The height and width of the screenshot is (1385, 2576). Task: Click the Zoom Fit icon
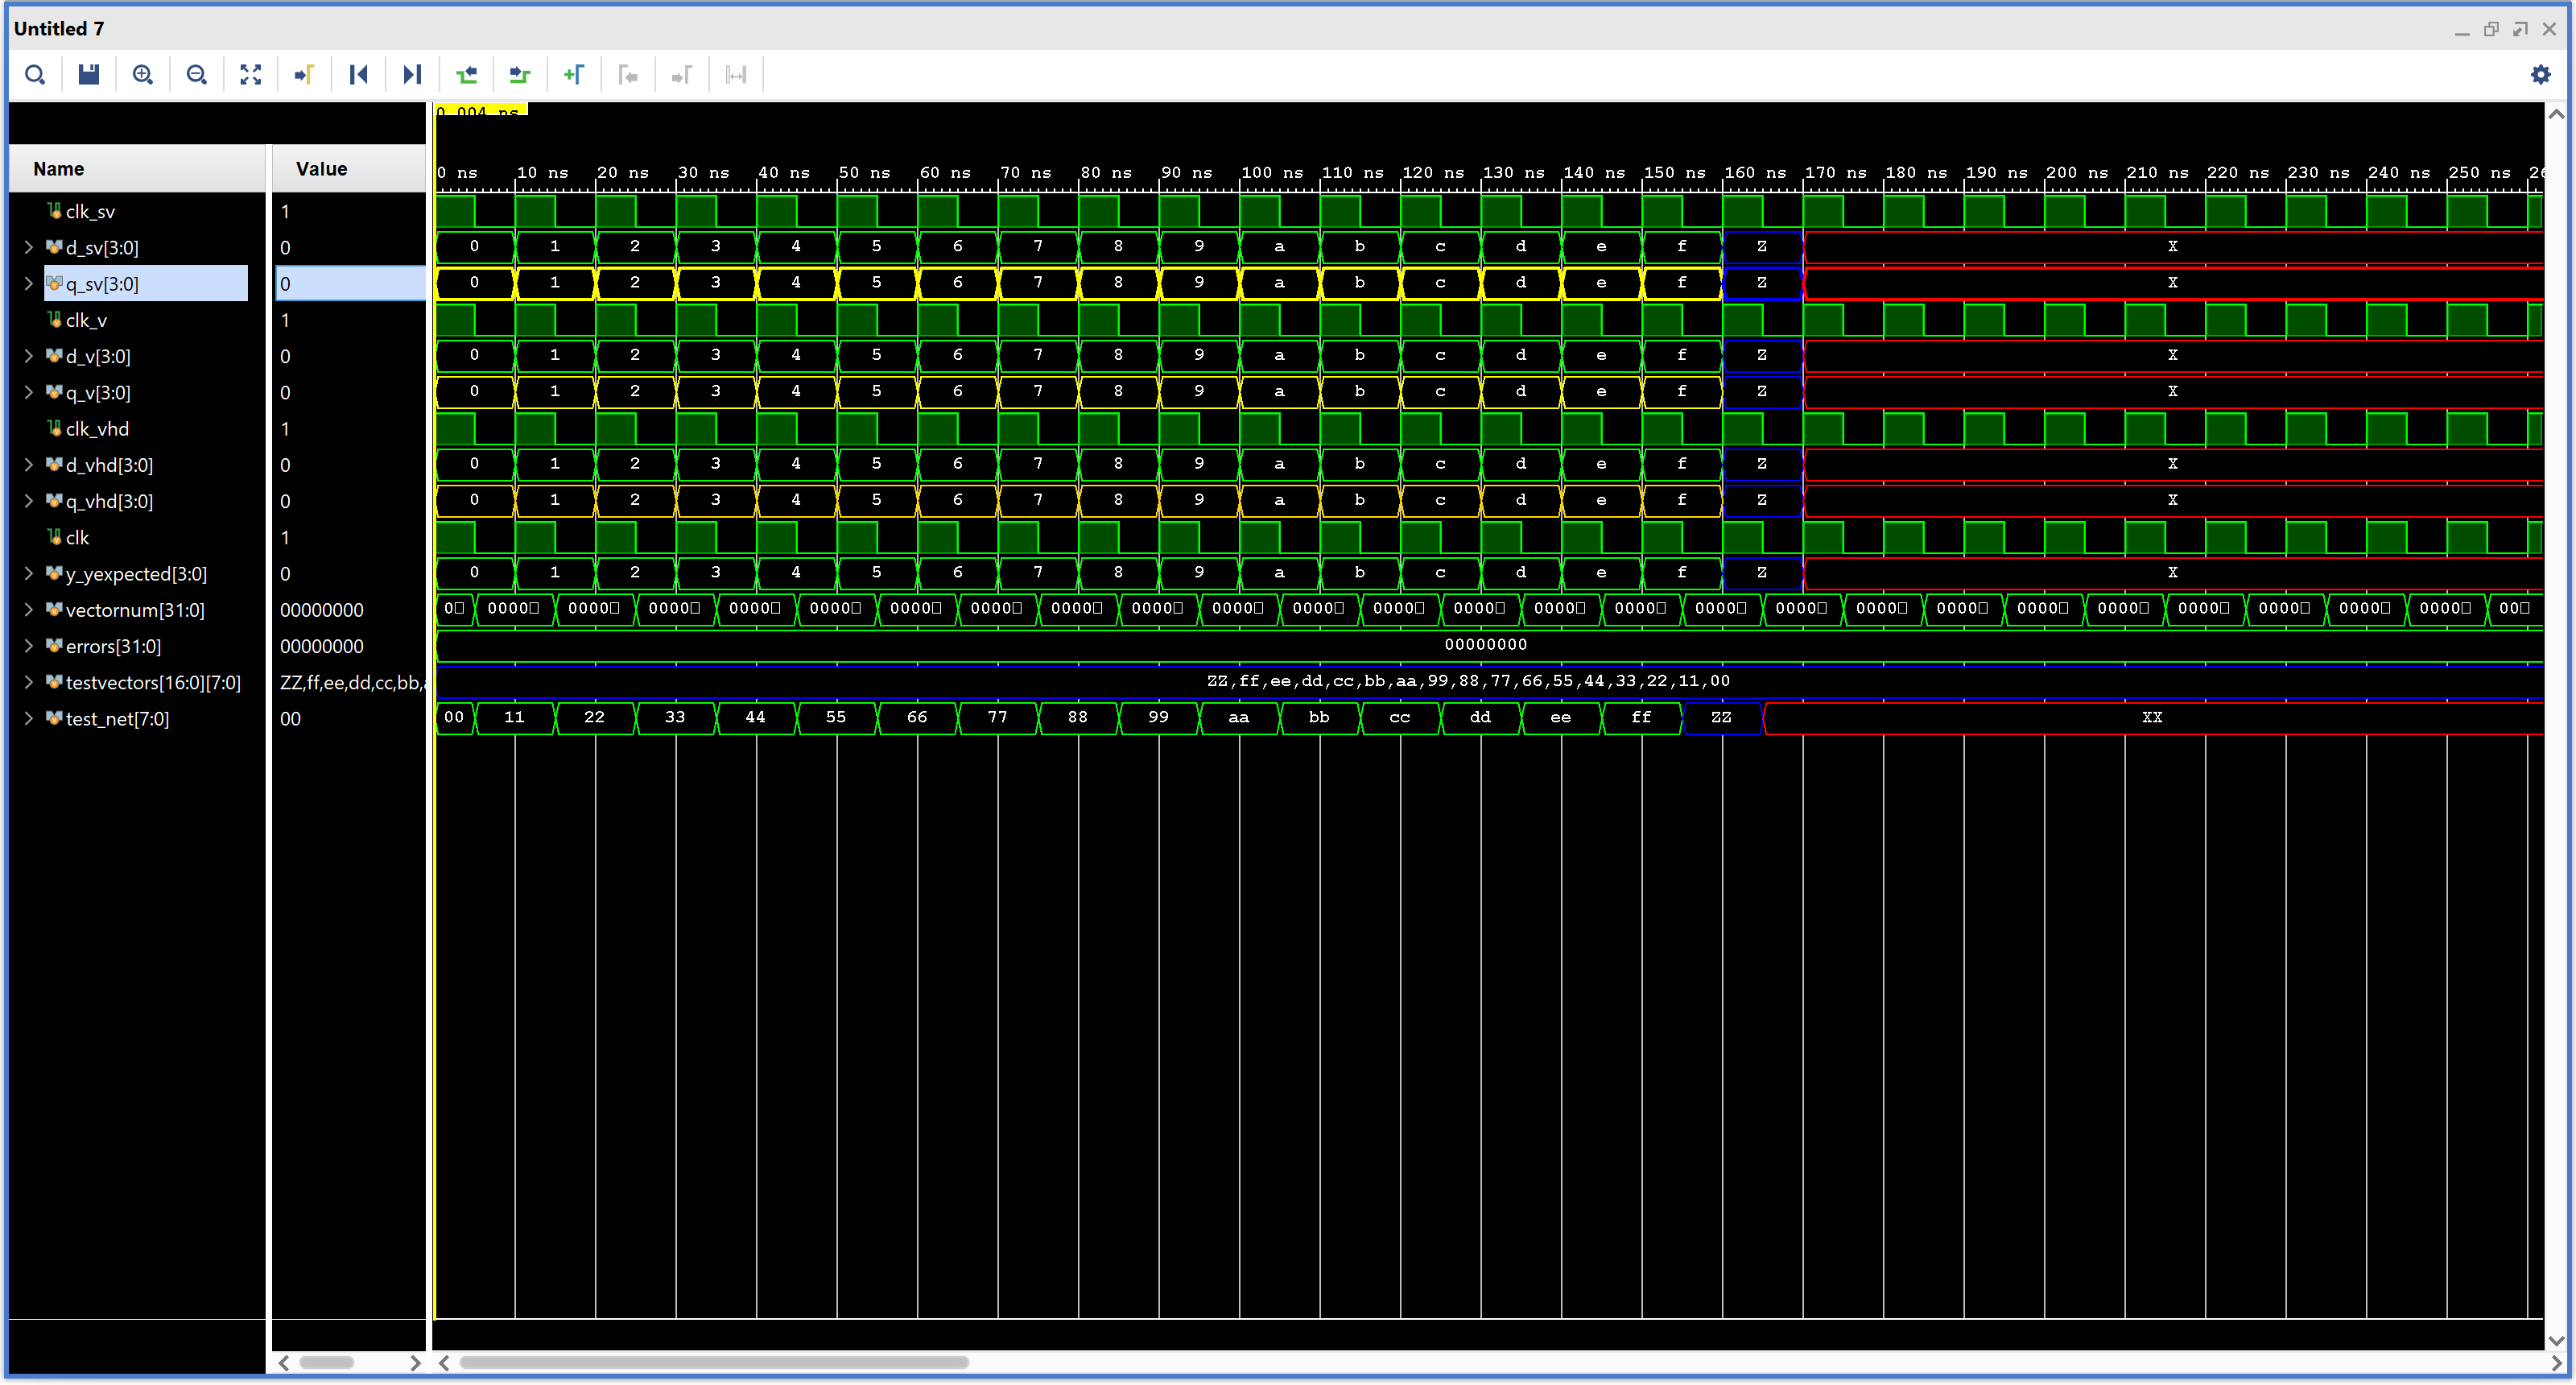[251, 75]
